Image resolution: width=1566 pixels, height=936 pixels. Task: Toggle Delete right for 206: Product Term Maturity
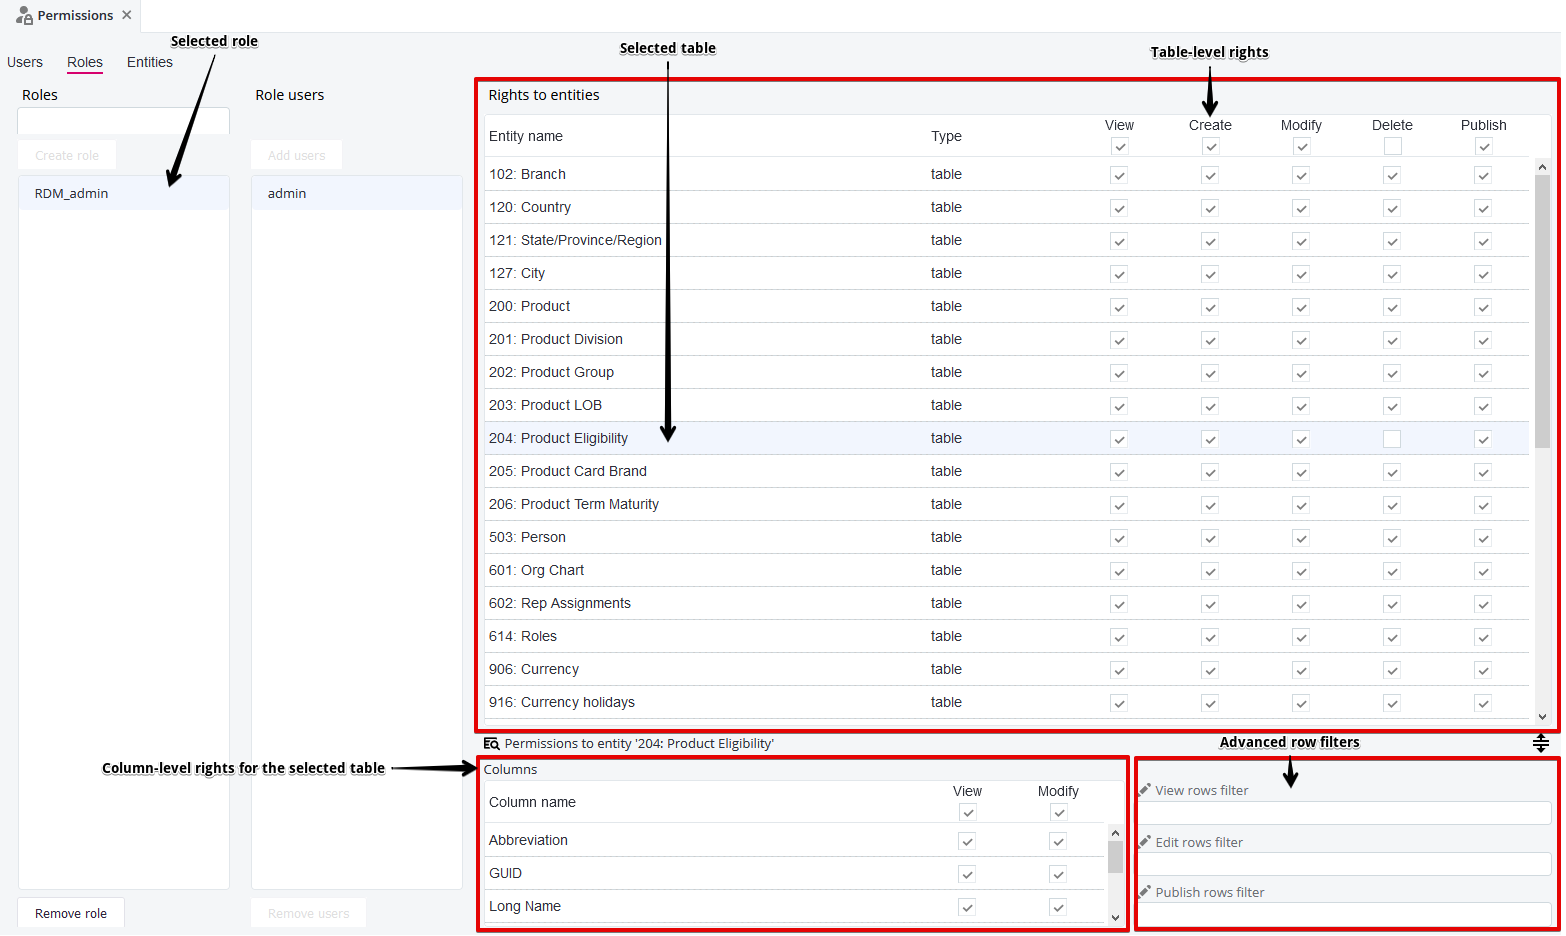[x=1392, y=505]
